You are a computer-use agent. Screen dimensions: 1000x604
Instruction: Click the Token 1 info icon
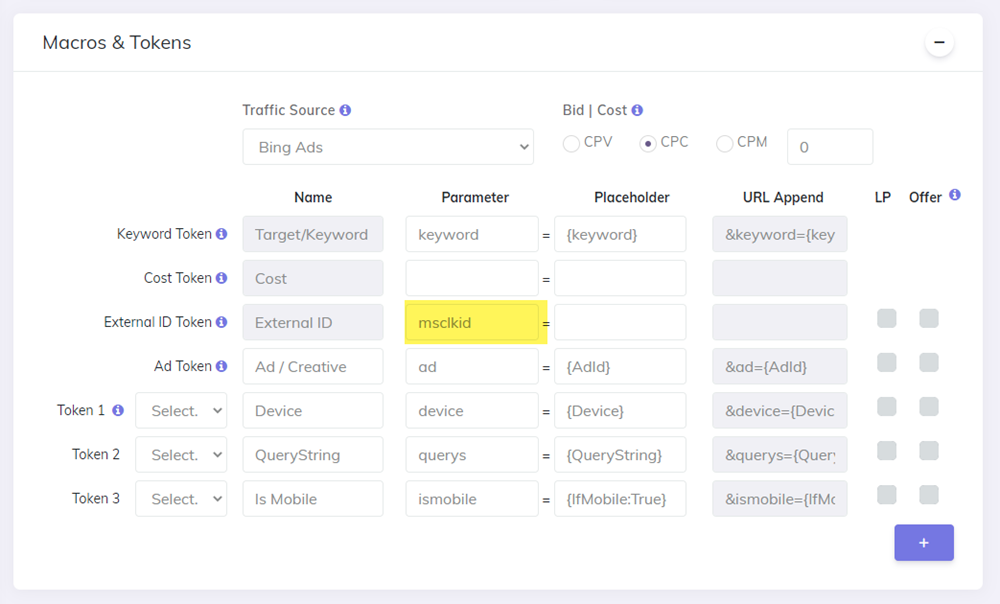[x=117, y=409]
